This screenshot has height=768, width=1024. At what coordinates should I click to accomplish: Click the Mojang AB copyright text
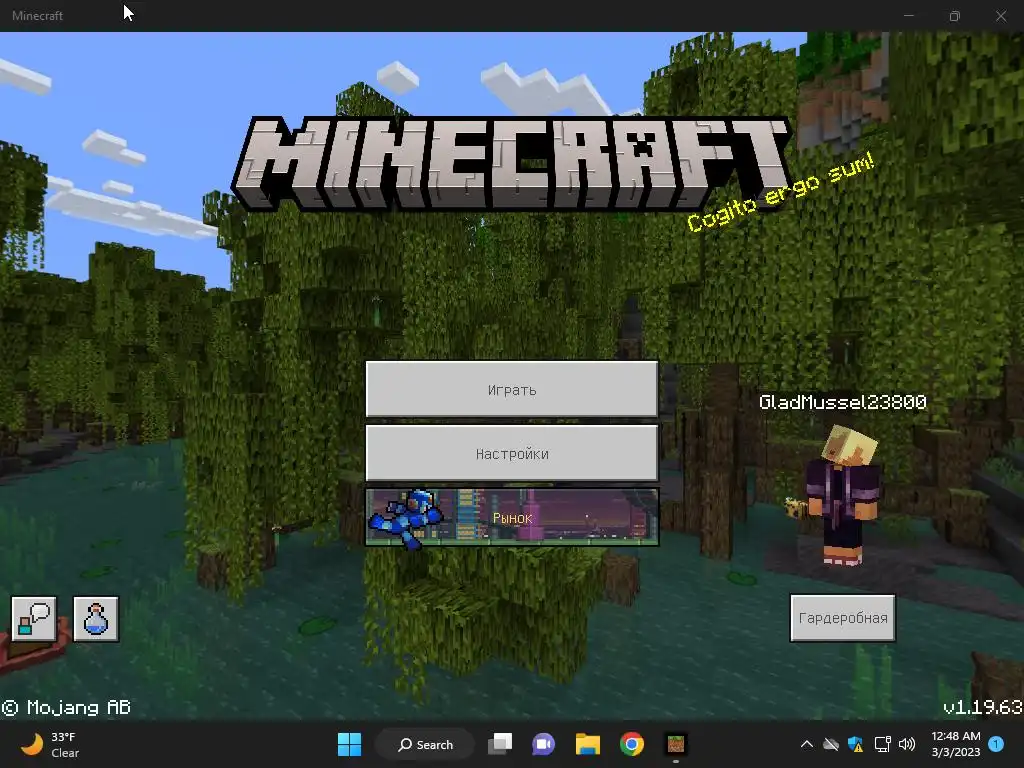(x=66, y=707)
